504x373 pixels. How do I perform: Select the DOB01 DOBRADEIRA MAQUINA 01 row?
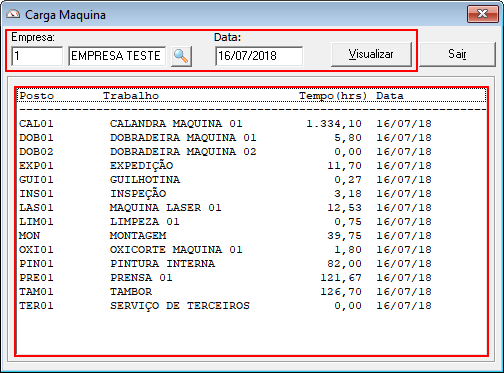[252, 138]
